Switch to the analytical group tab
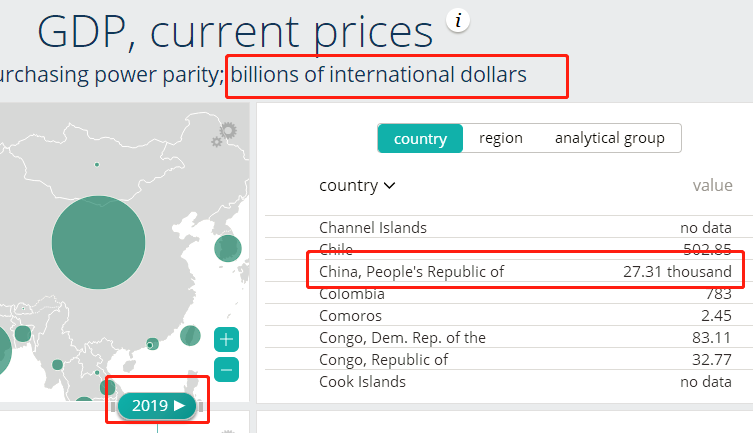This screenshot has height=433, width=753. coord(610,138)
